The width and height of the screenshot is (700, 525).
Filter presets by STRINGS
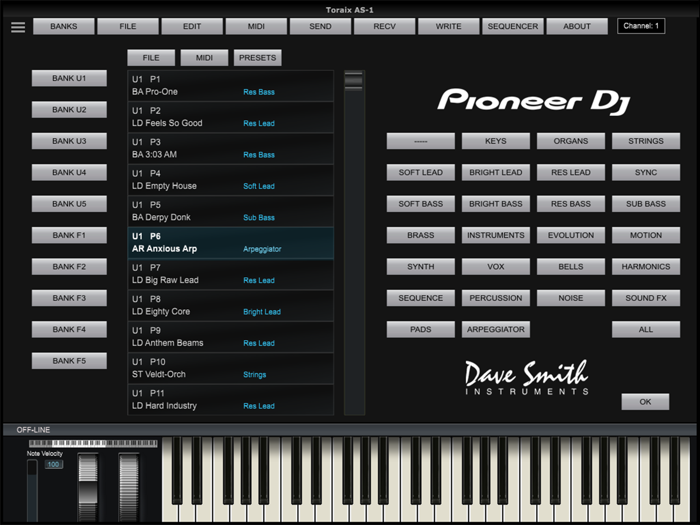pos(646,141)
